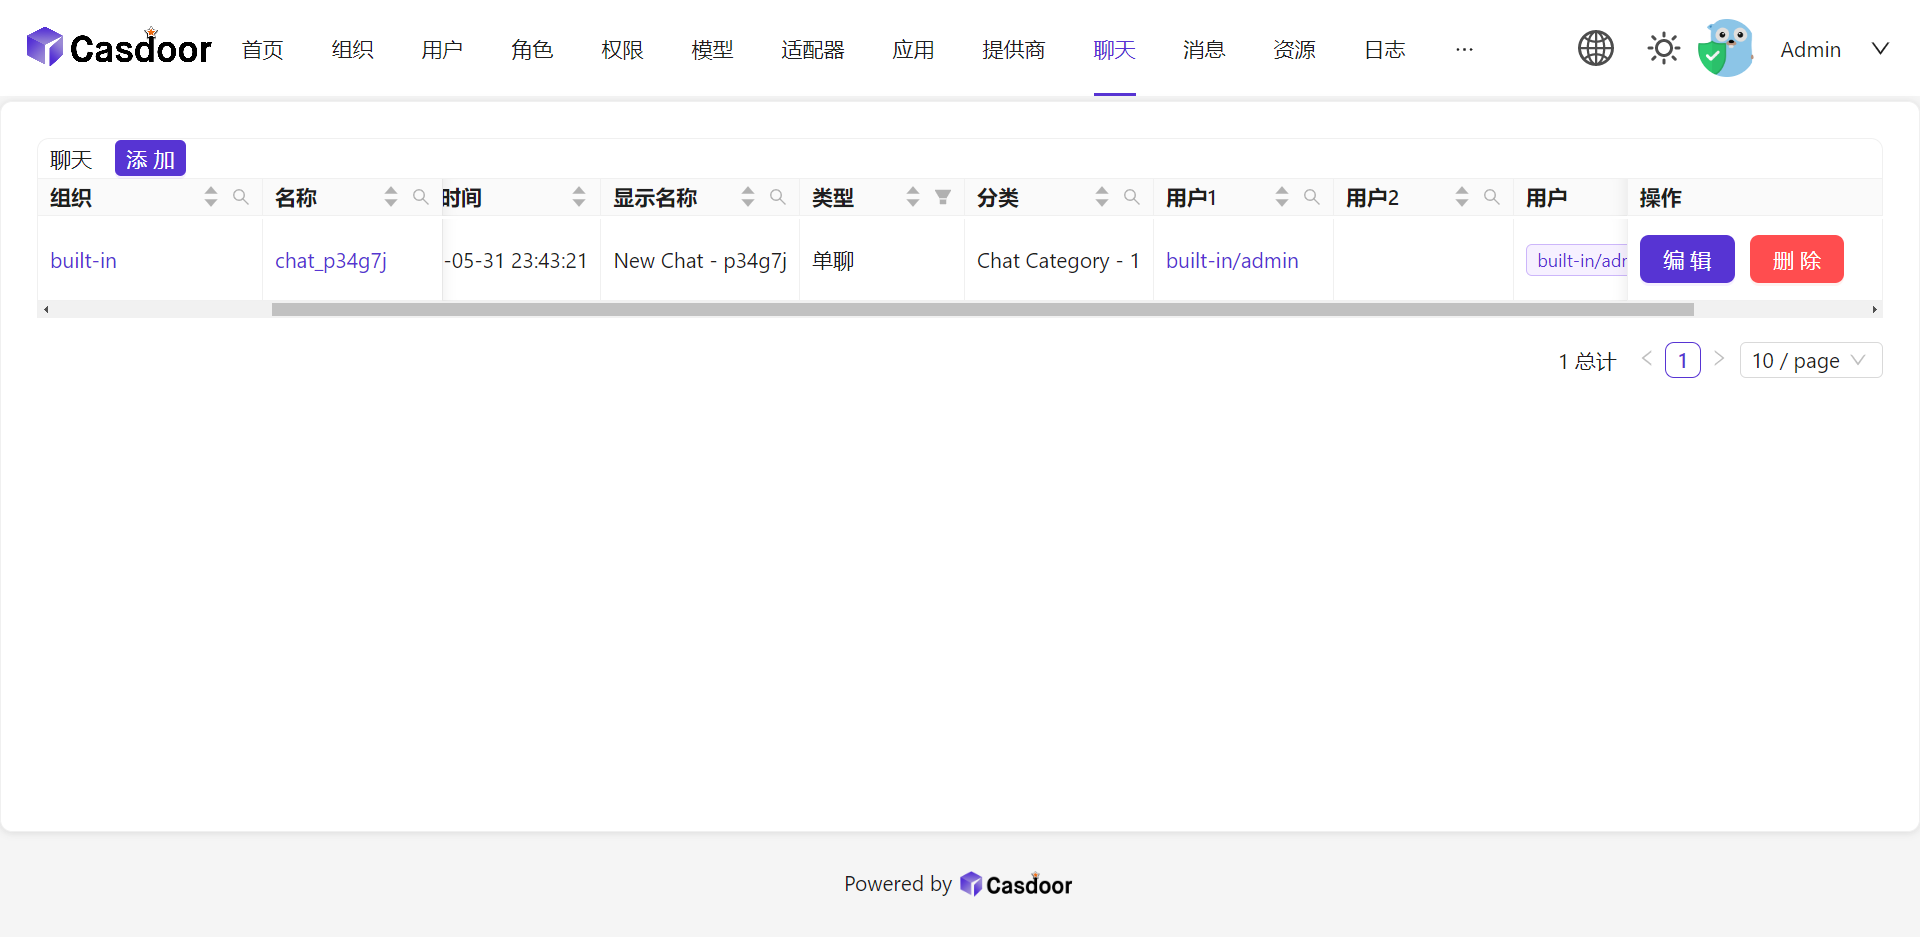Screen dimensions: 1920x937
Task: Go to next page using the arrow icon
Action: coord(1719,359)
